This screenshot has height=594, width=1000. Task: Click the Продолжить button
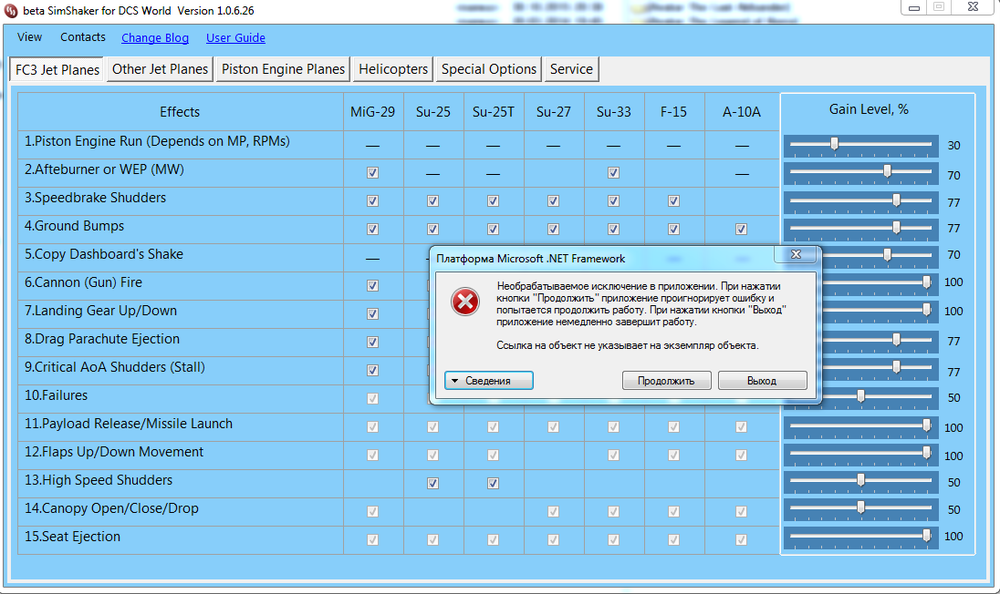coord(666,381)
